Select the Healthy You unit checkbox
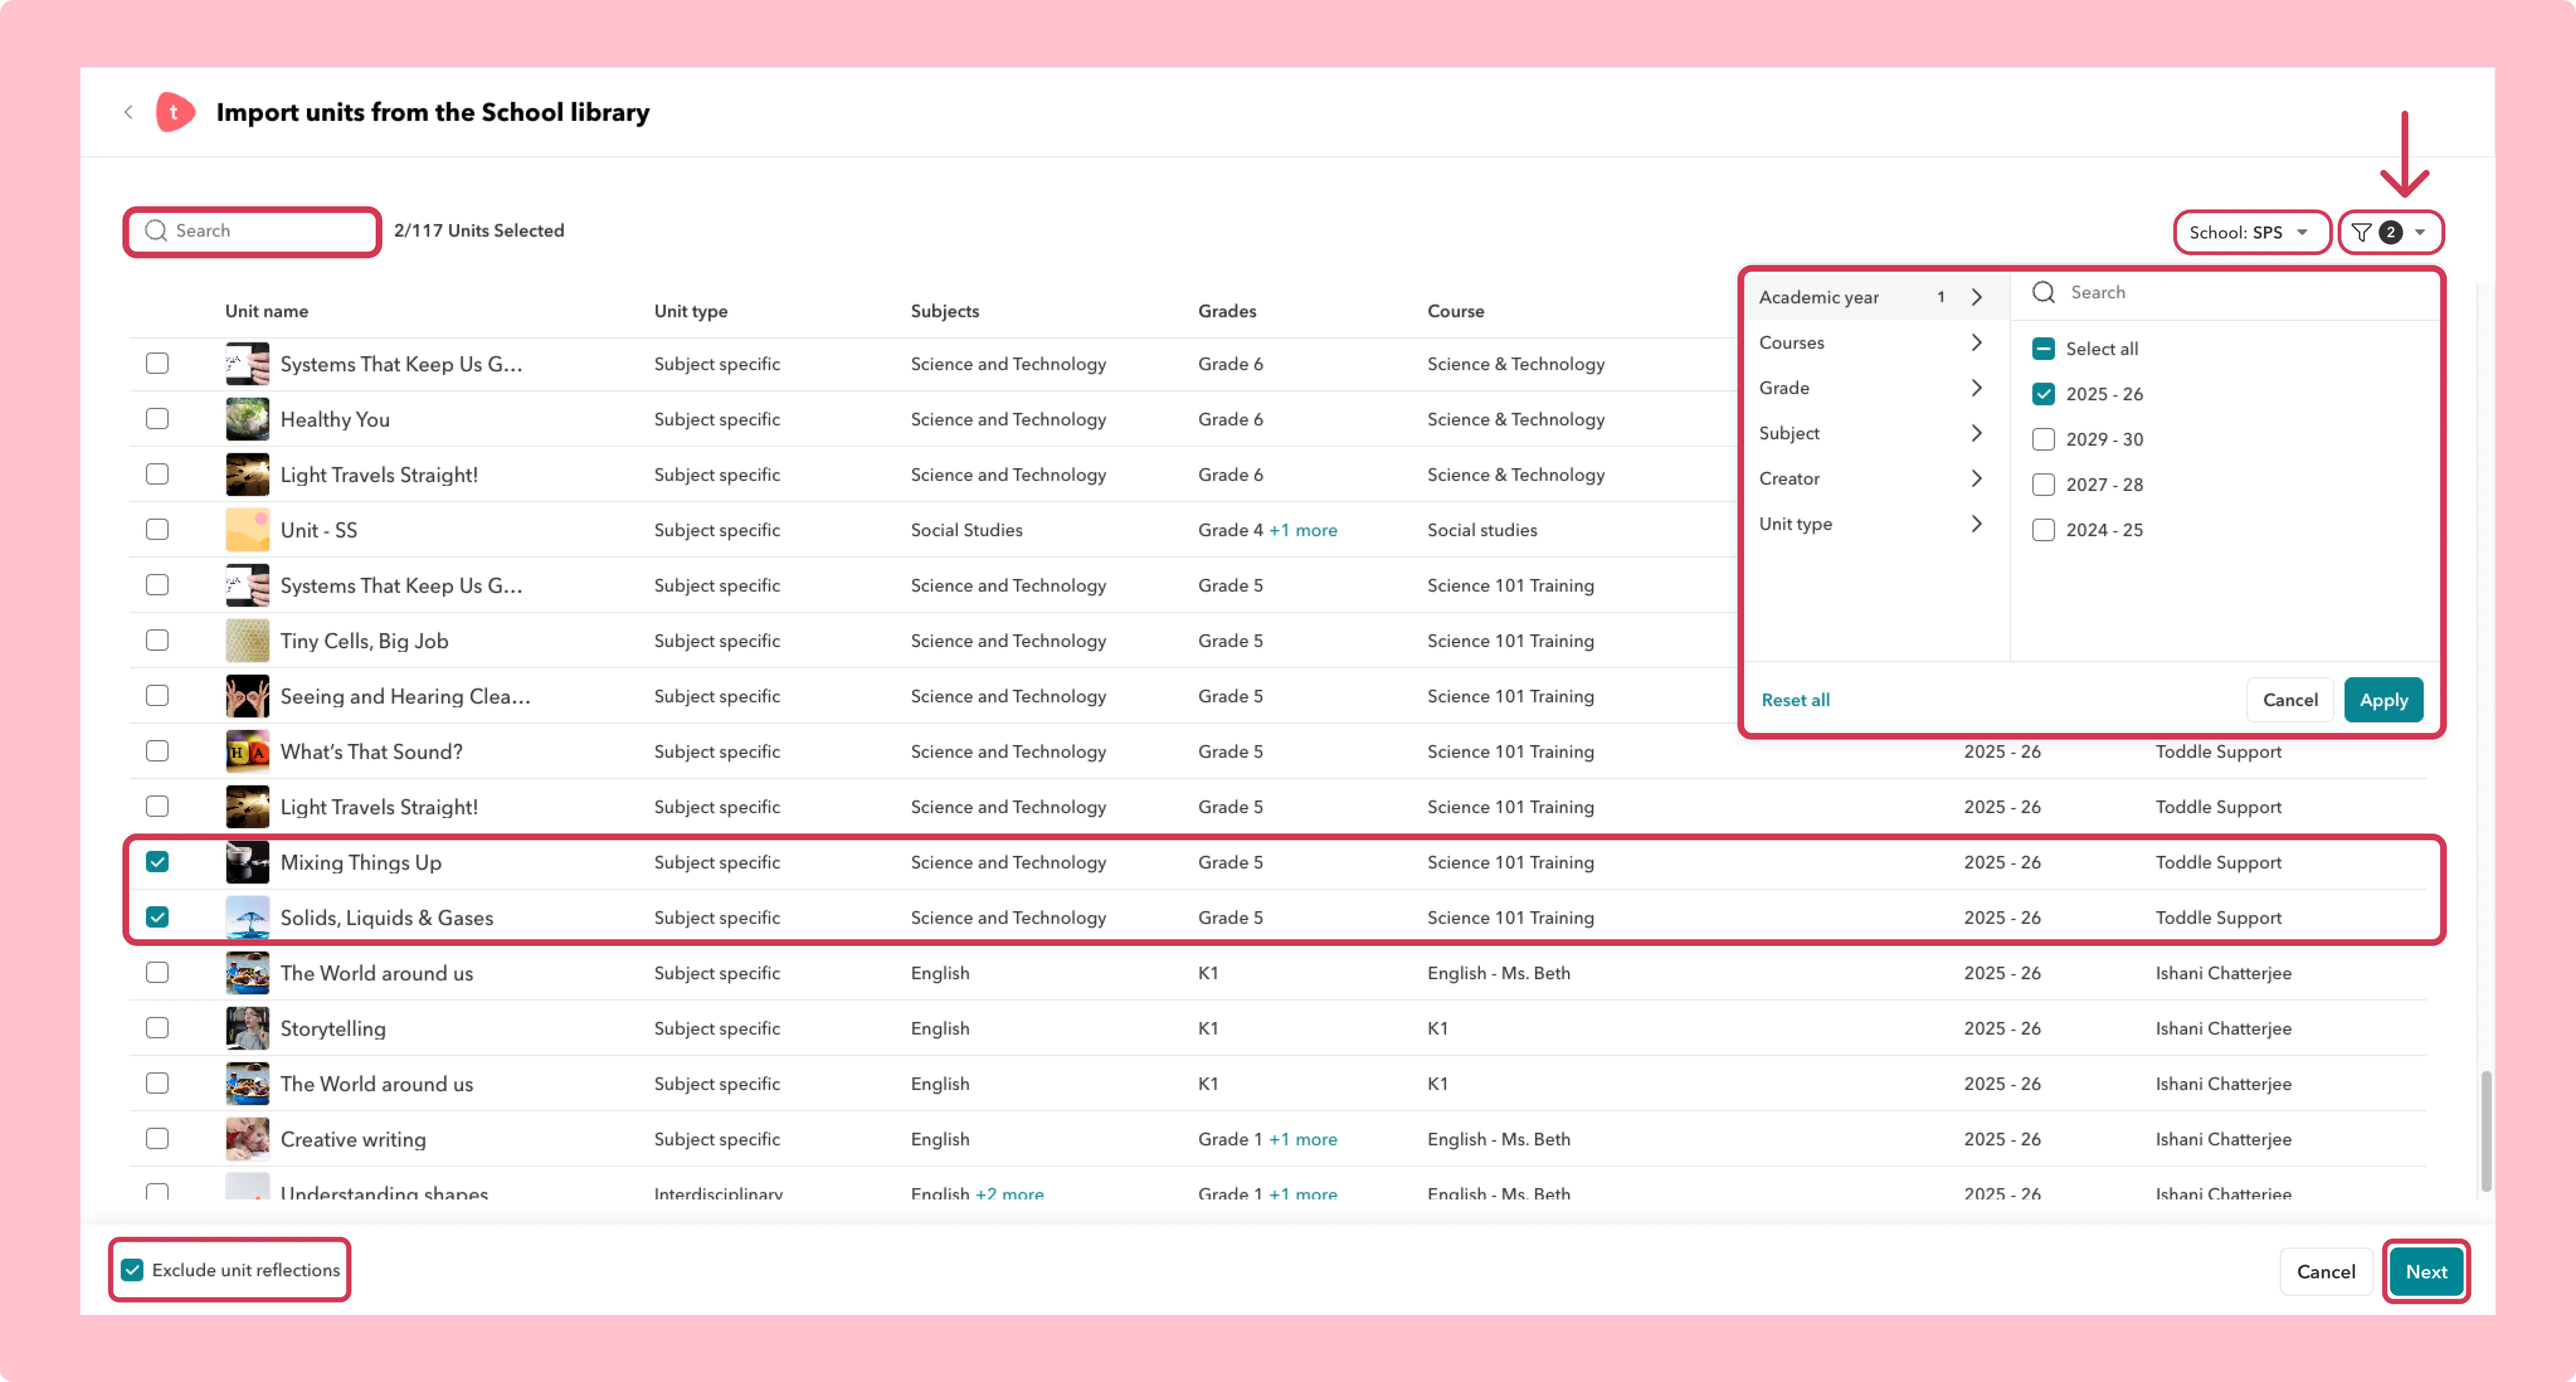Screen dimensions: 2576x1382 tap(157, 419)
